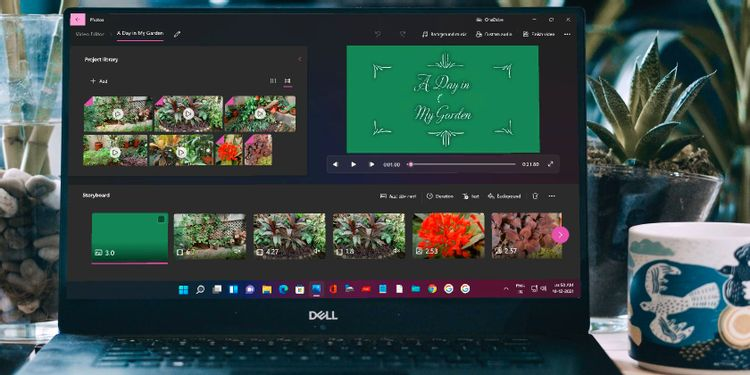The width and height of the screenshot is (750, 375).
Task: Click the preview seek bar
Action: (x=462, y=165)
